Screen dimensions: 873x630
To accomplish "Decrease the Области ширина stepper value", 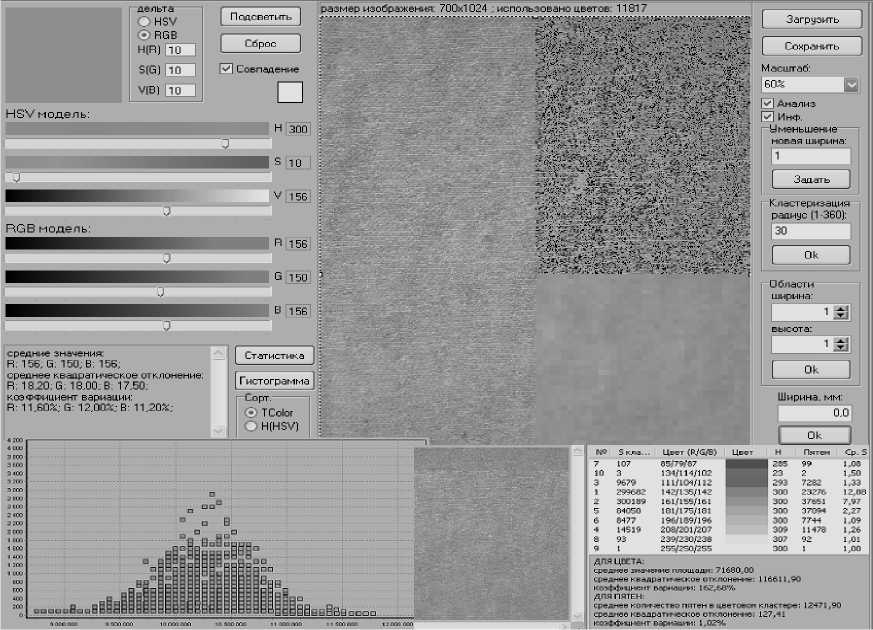I will pos(841,316).
